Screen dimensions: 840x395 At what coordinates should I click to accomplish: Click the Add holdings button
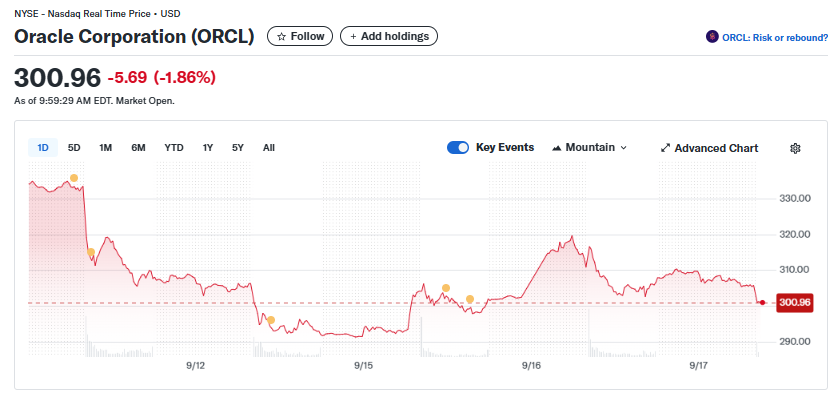(389, 36)
